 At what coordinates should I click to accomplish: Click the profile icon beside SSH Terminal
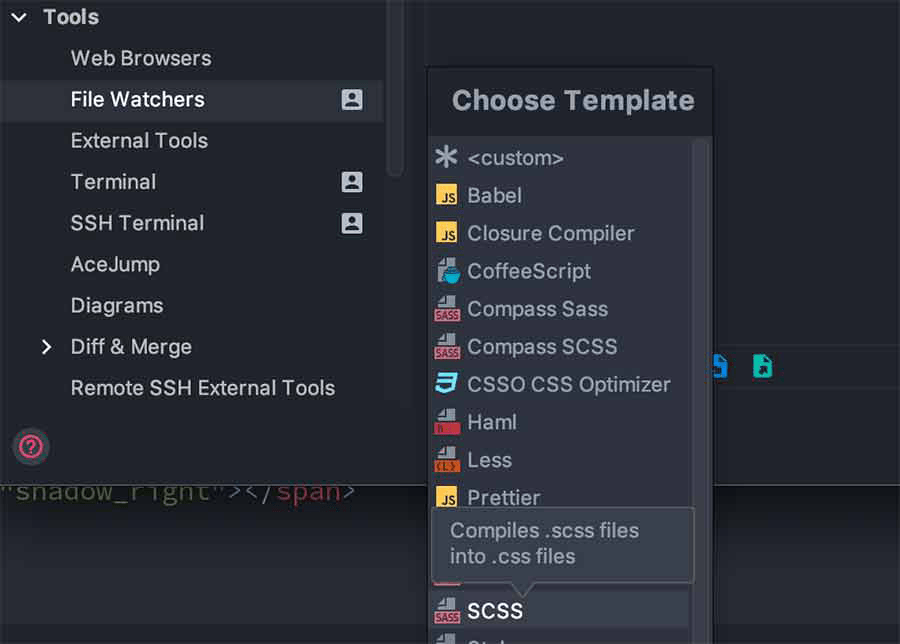pos(352,223)
